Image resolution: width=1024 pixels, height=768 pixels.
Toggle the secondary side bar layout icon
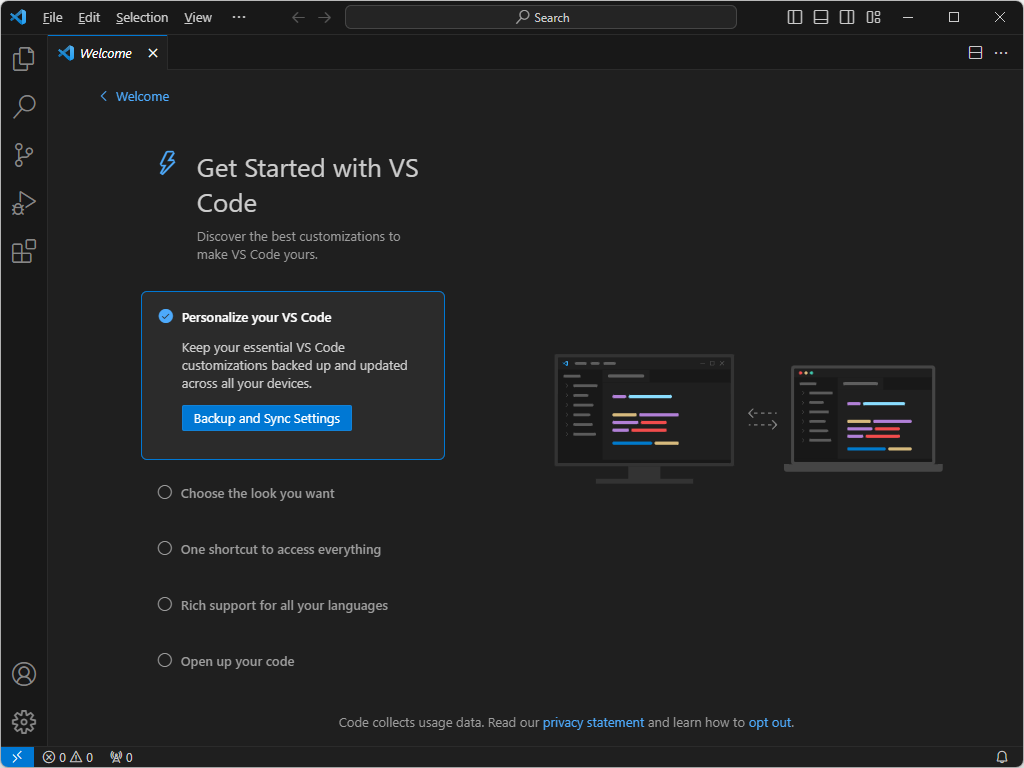pos(847,17)
